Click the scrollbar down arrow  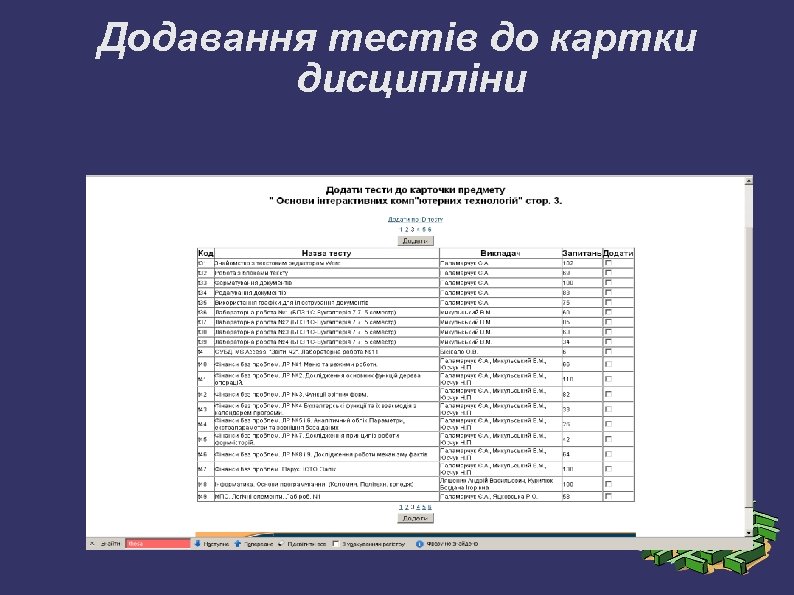tap(748, 533)
